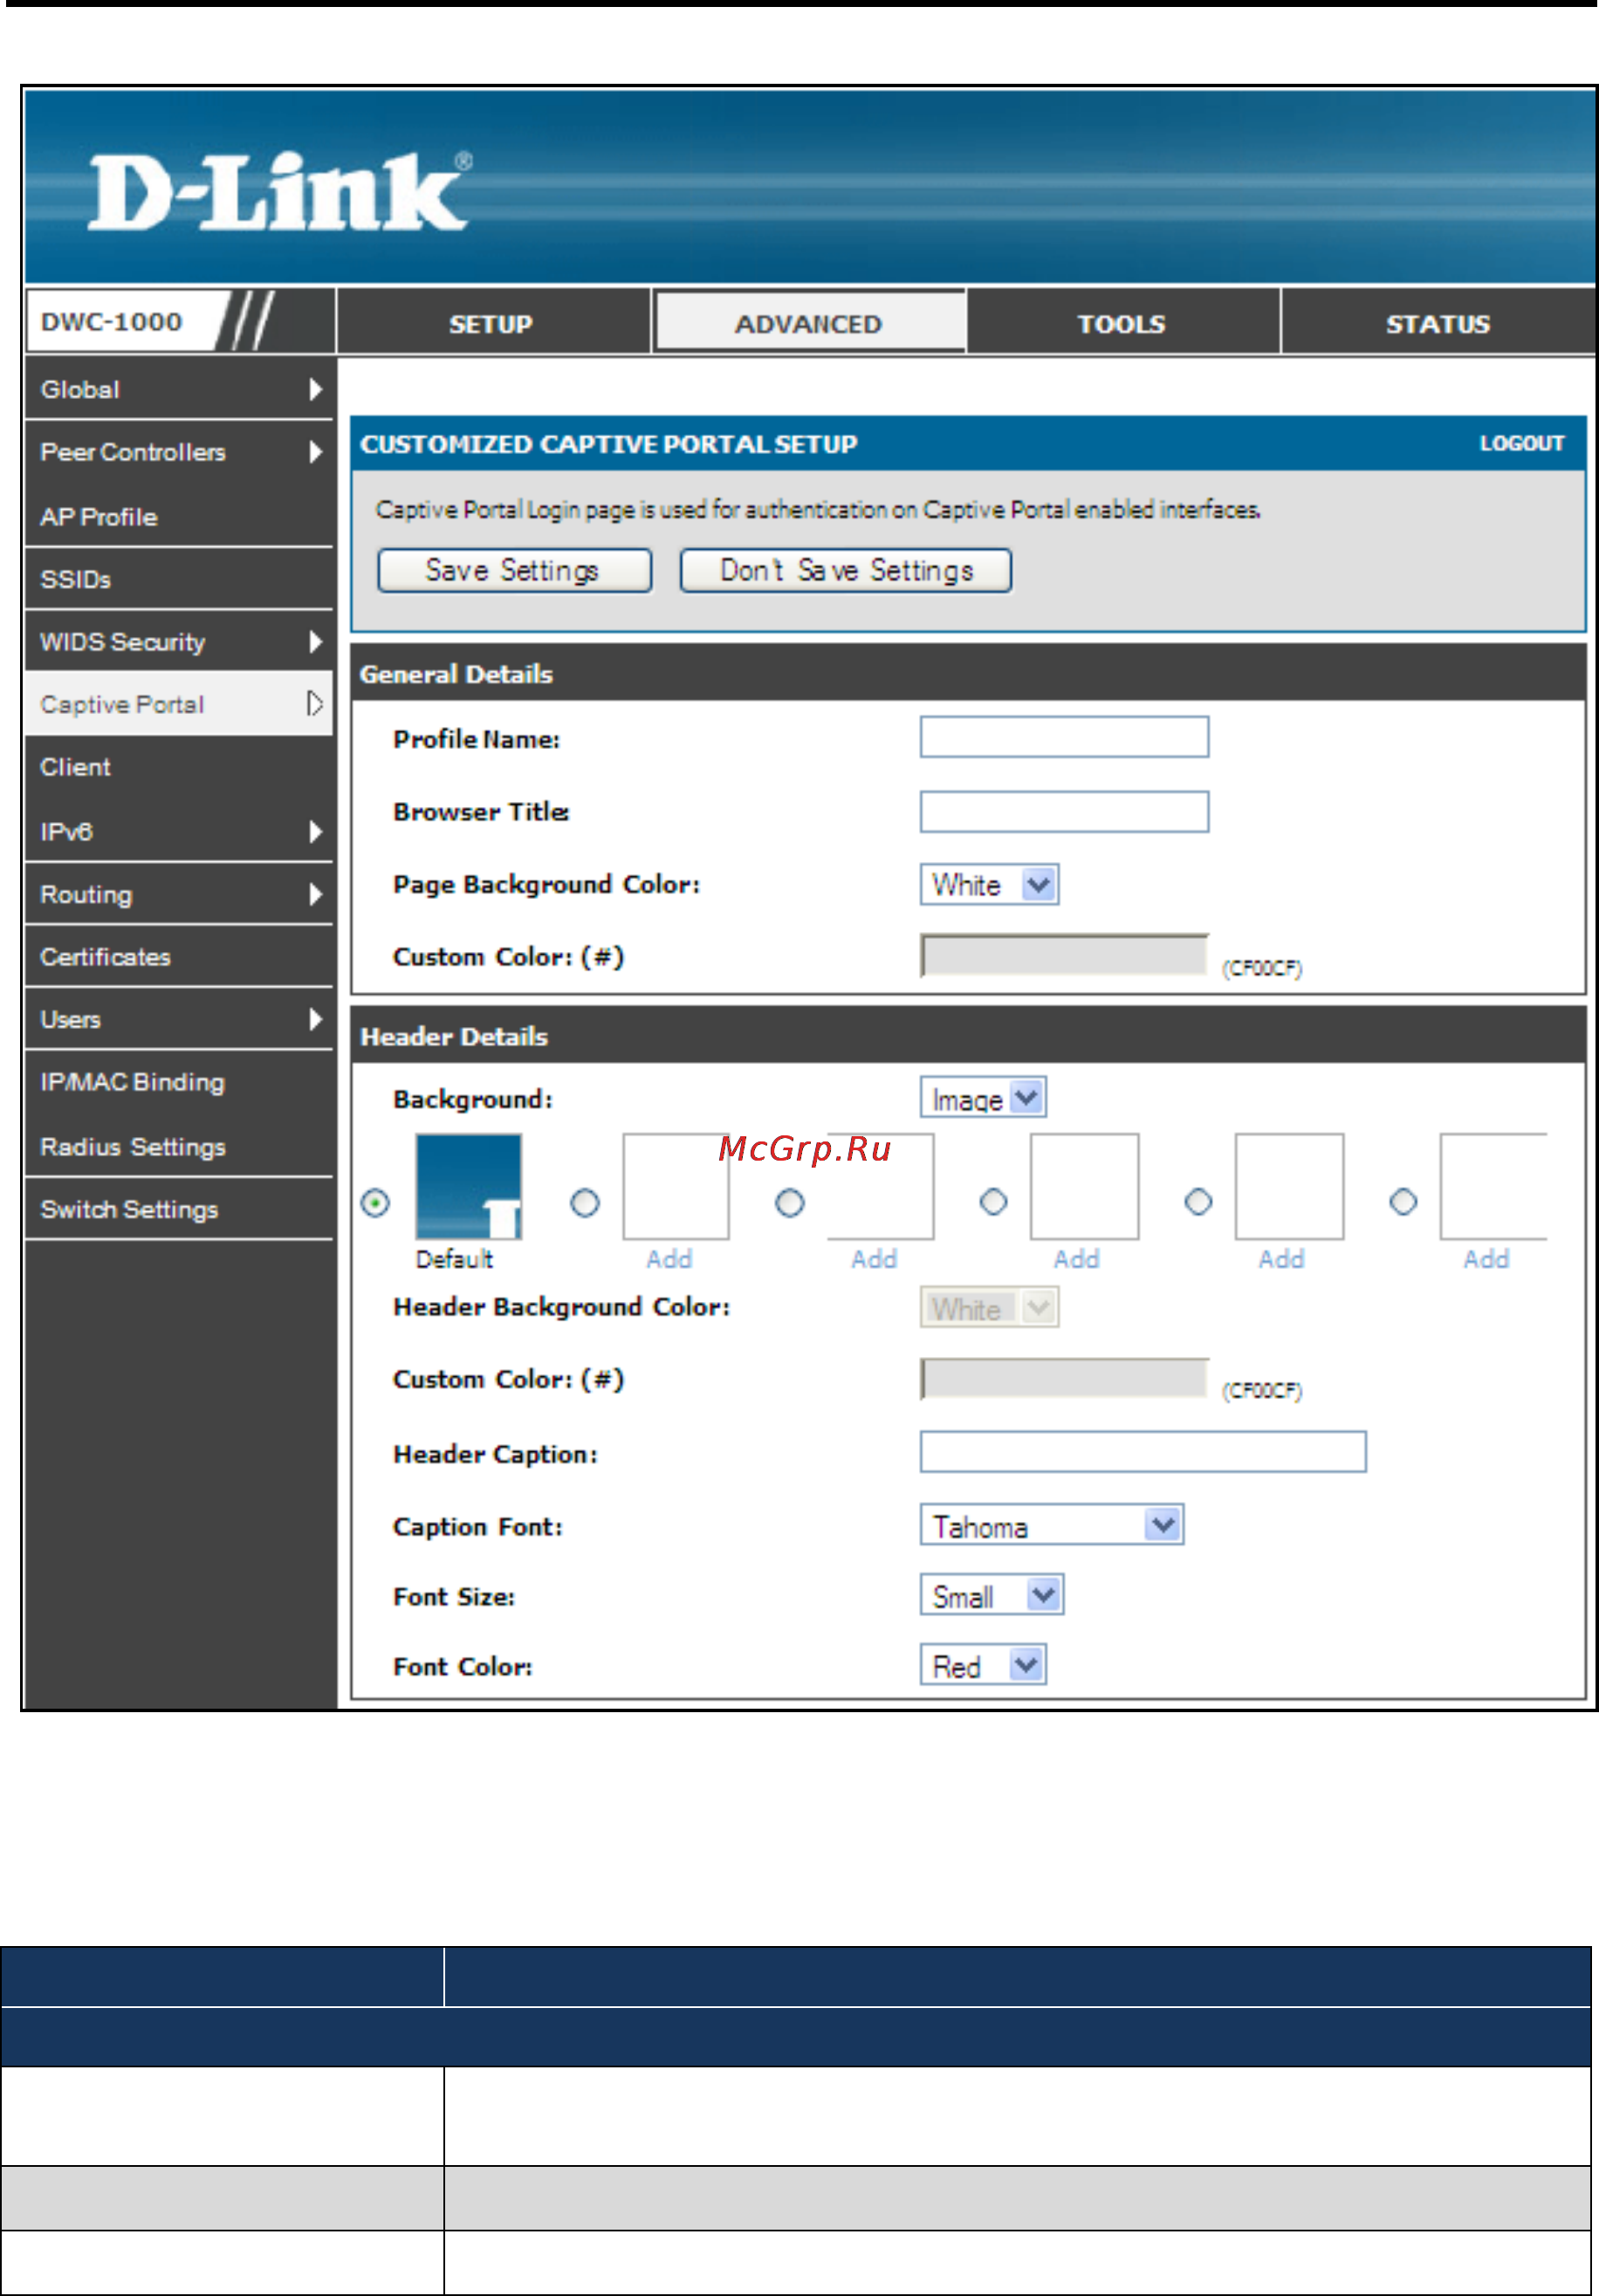Click Header Details Custom Color field

click(x=1064, y=1378)
